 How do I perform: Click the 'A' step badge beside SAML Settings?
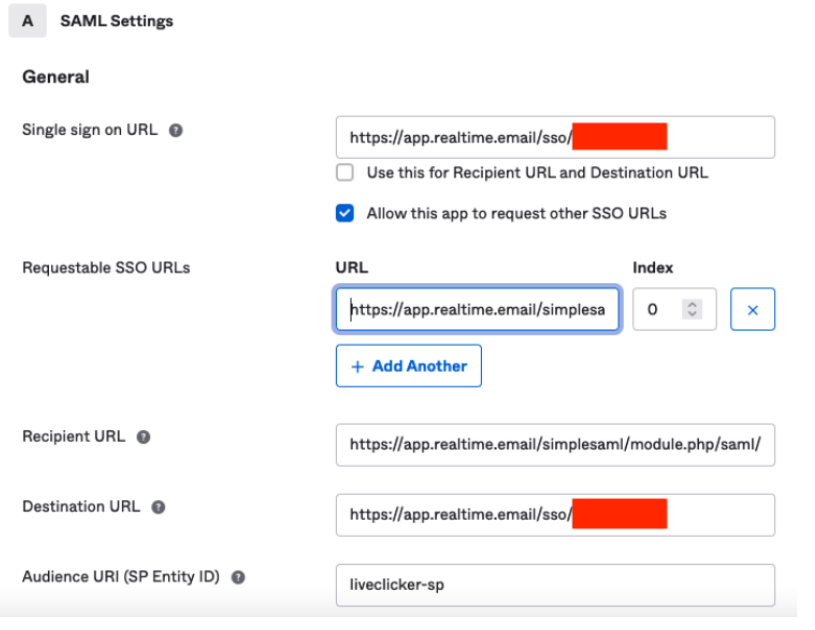tap(27, 21)
